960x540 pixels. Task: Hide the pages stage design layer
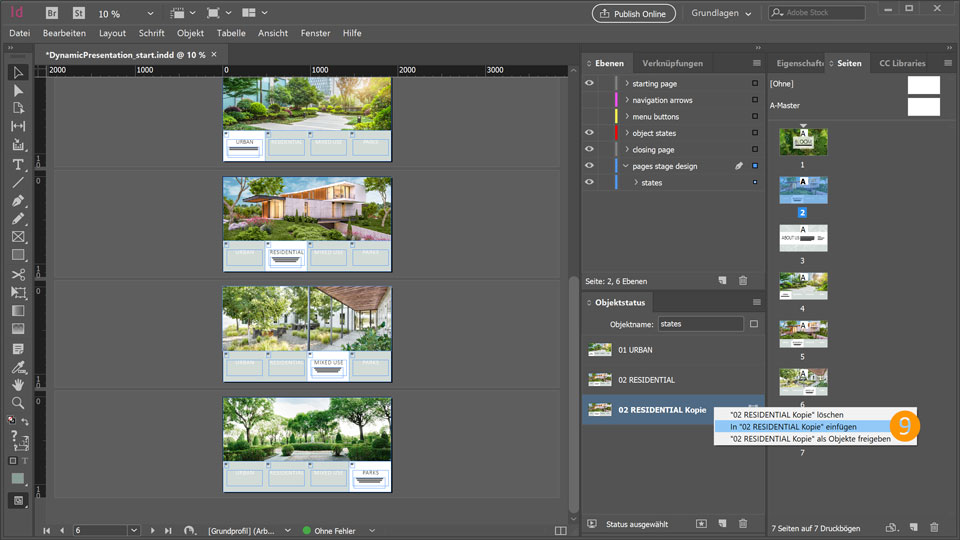coord(589,165)
